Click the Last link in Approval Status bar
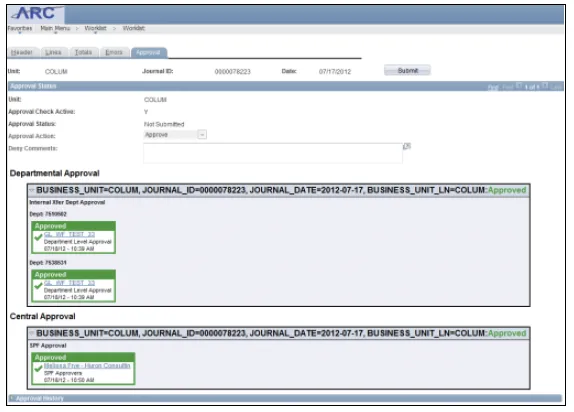 tap(556, 87)
